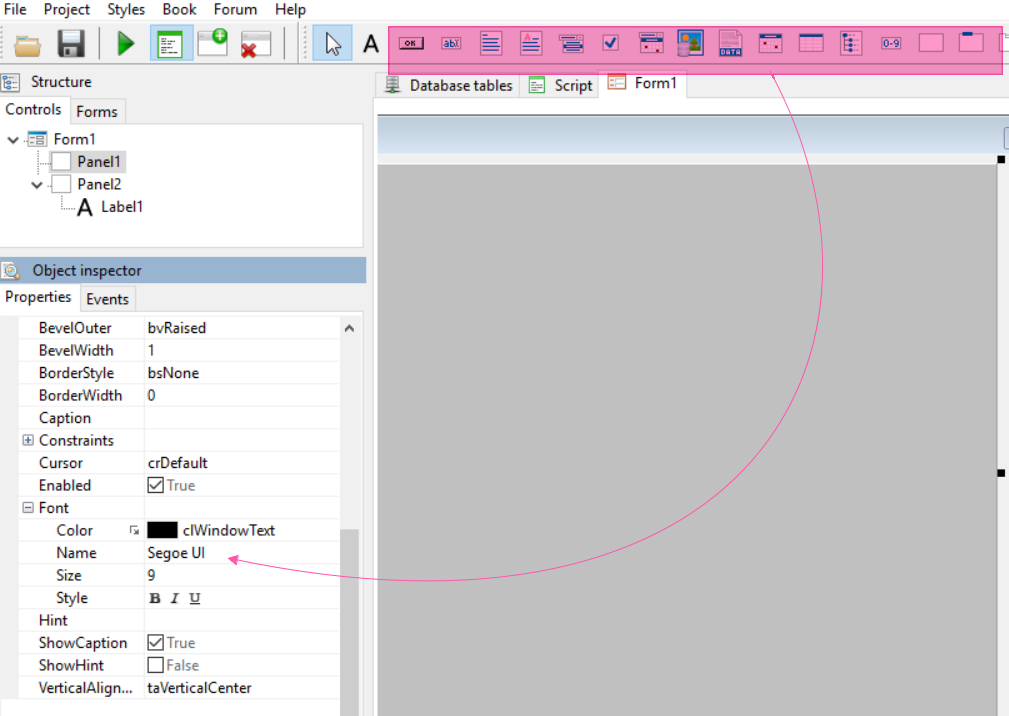Viewport: 1009px width, 716px height.
Task: Collapse the Font property group
Action: point(28,508)
